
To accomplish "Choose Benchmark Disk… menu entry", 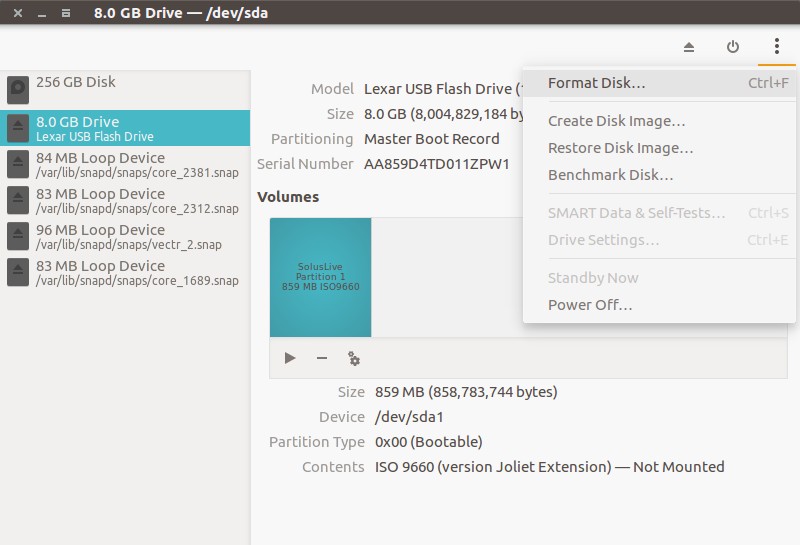I will tap(610, 175).
